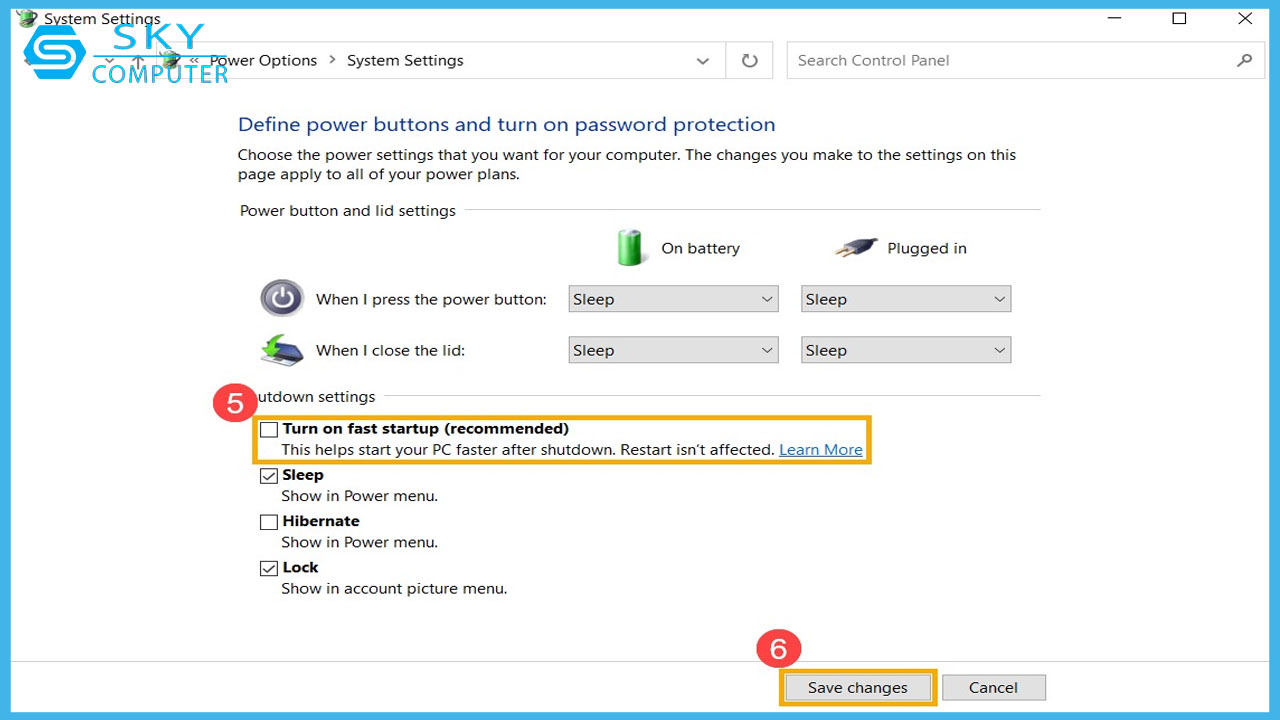
Task: Uncheck the Lock checkbox
Action: tap(269, 568)
